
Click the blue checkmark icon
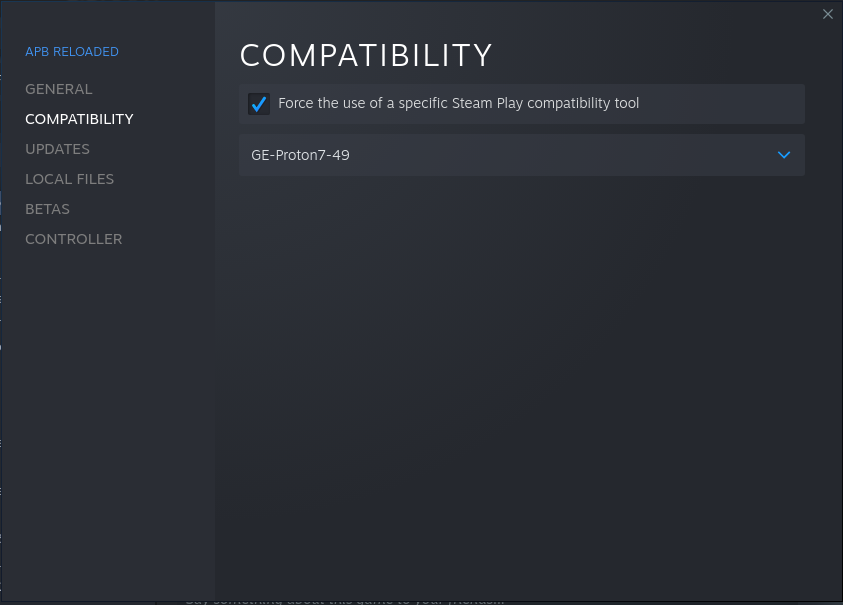click(x=259, y=103)
